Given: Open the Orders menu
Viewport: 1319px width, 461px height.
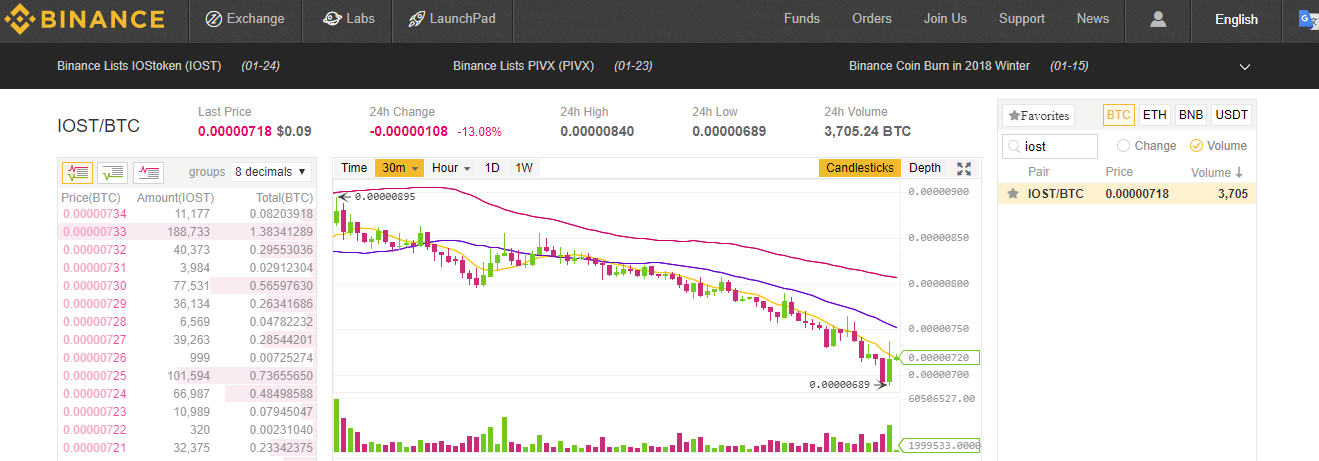Looking at the screenshot, I should 872,19.
